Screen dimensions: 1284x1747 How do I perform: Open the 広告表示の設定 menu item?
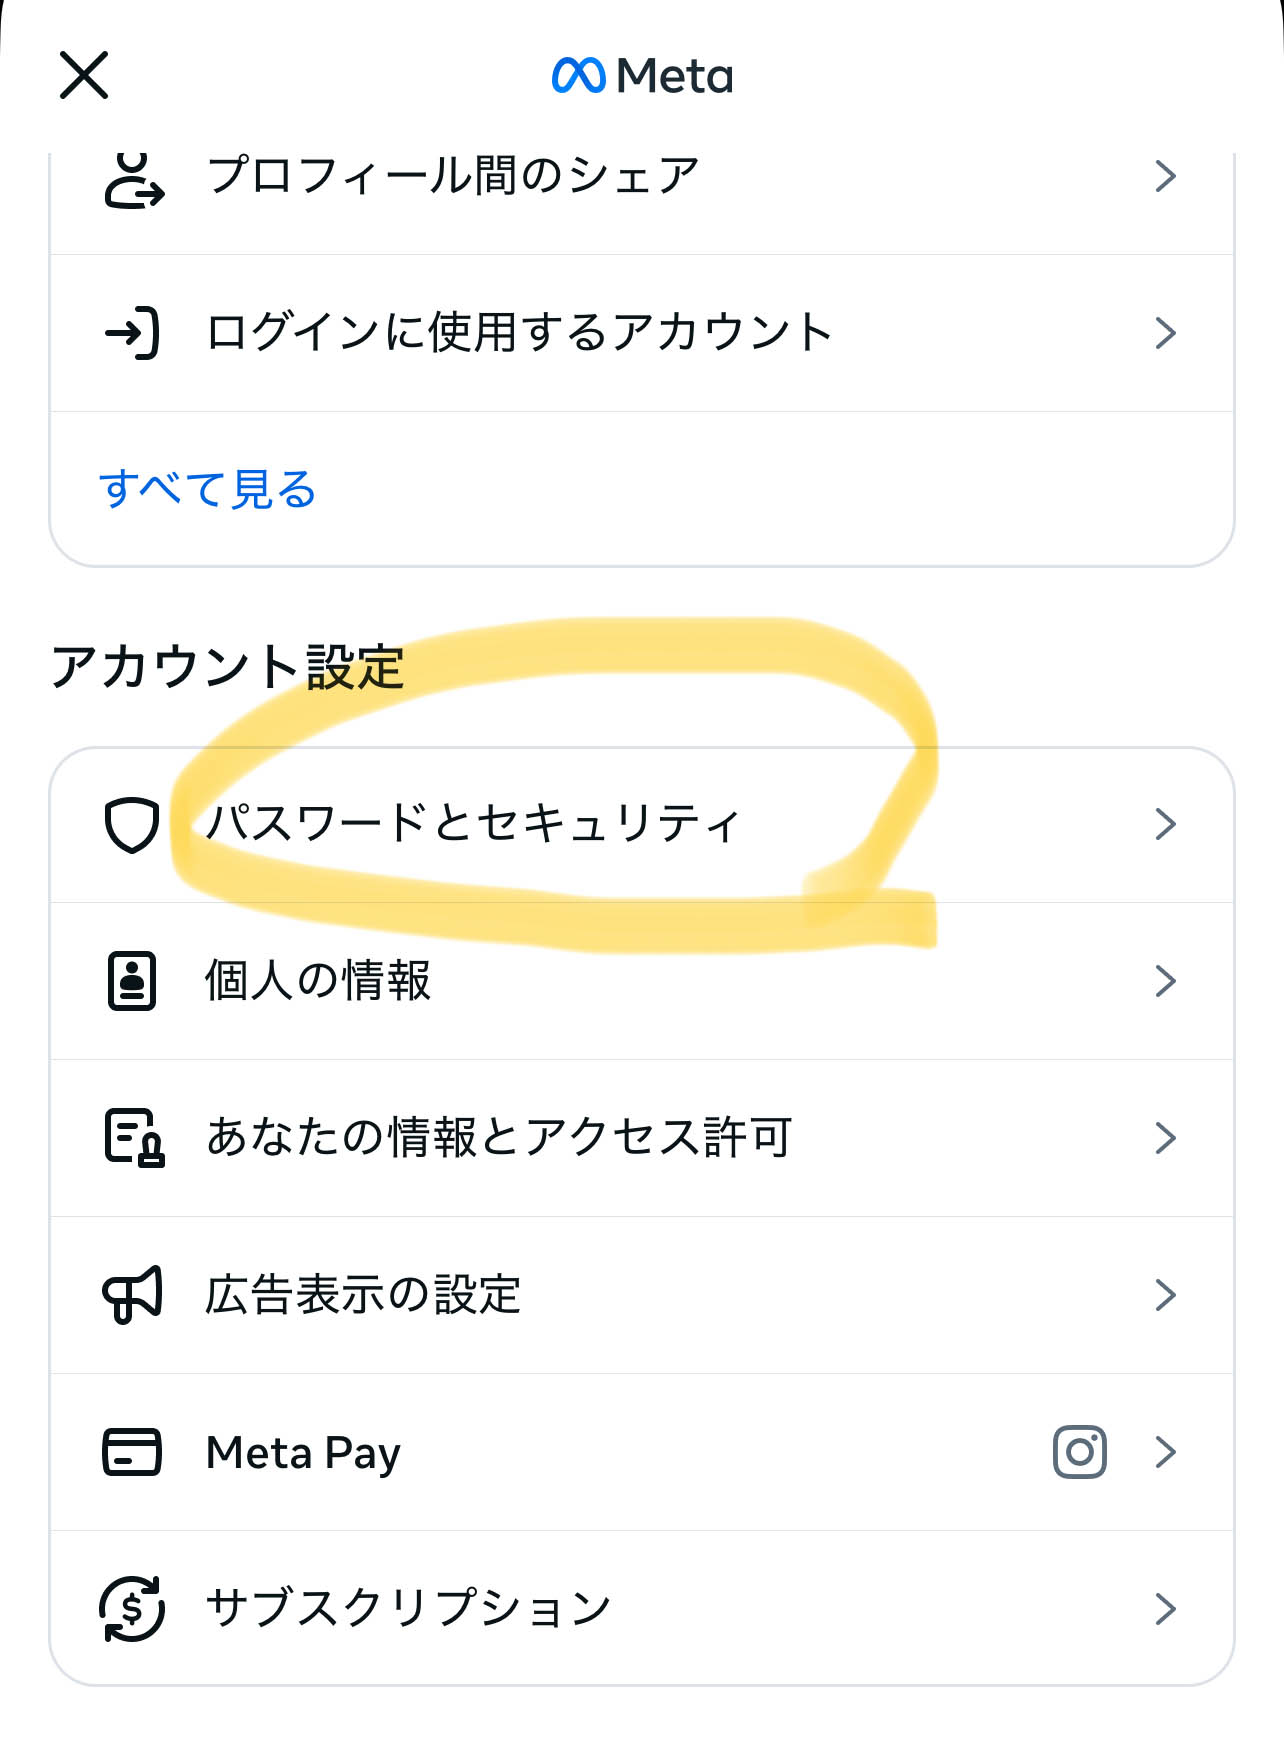[642, 1295]
